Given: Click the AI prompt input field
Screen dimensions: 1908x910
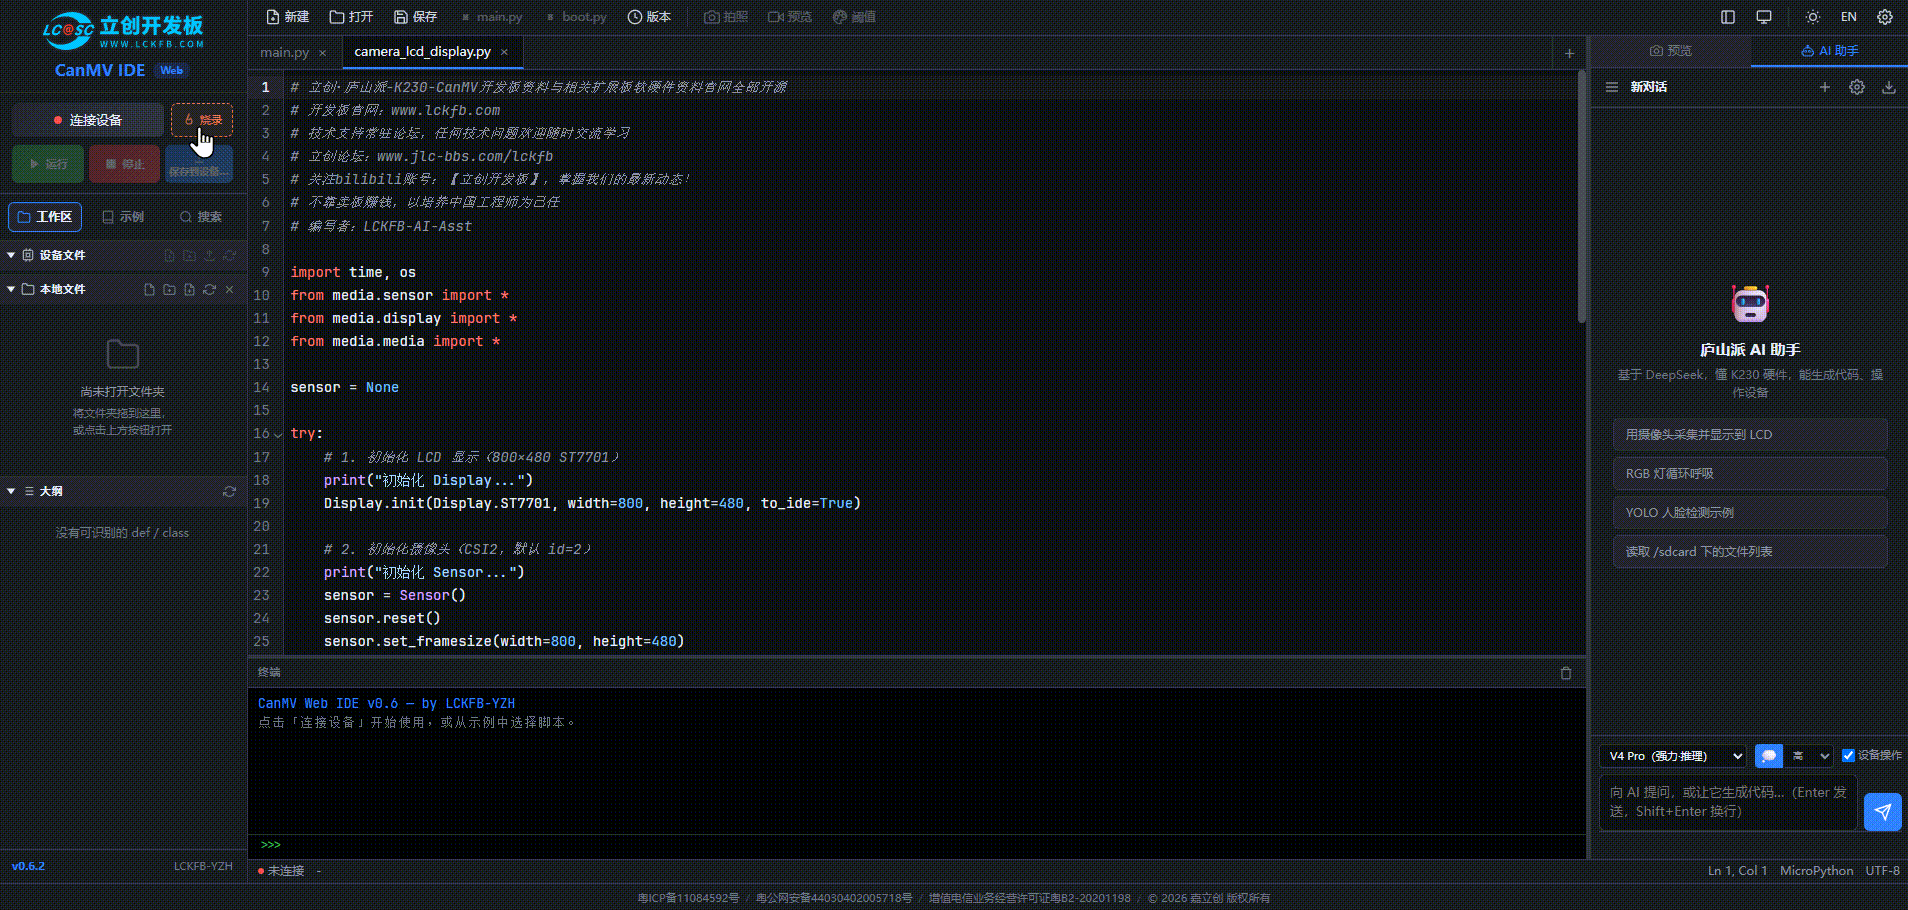Looking at the screenshot, I should click(x=1729, y=802).
